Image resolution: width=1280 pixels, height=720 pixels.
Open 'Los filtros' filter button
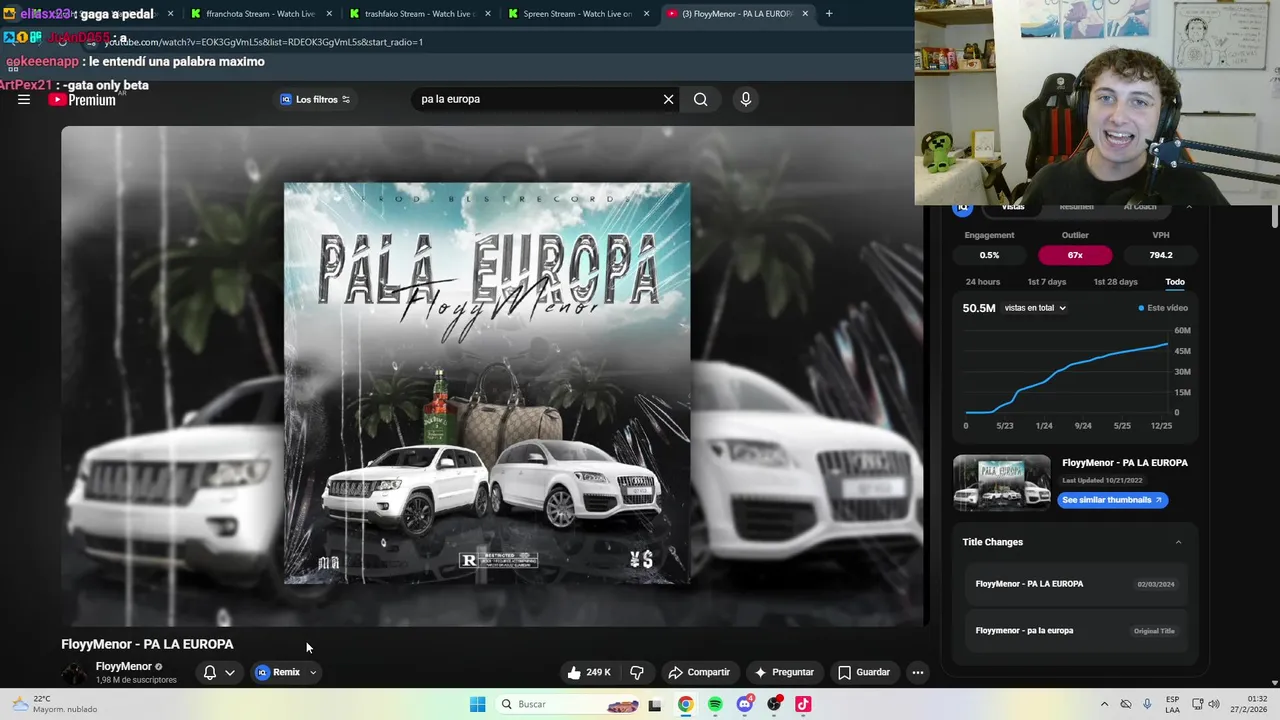coord(315,99)
